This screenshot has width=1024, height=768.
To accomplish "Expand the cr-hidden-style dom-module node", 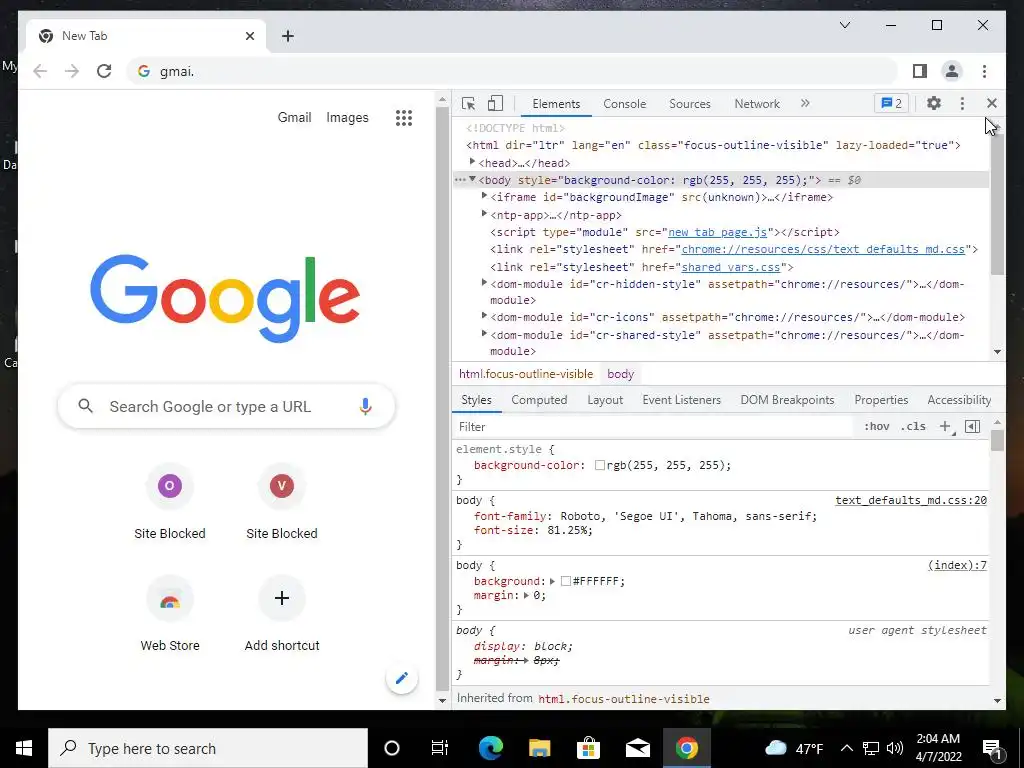I will (x=484, y=283).
